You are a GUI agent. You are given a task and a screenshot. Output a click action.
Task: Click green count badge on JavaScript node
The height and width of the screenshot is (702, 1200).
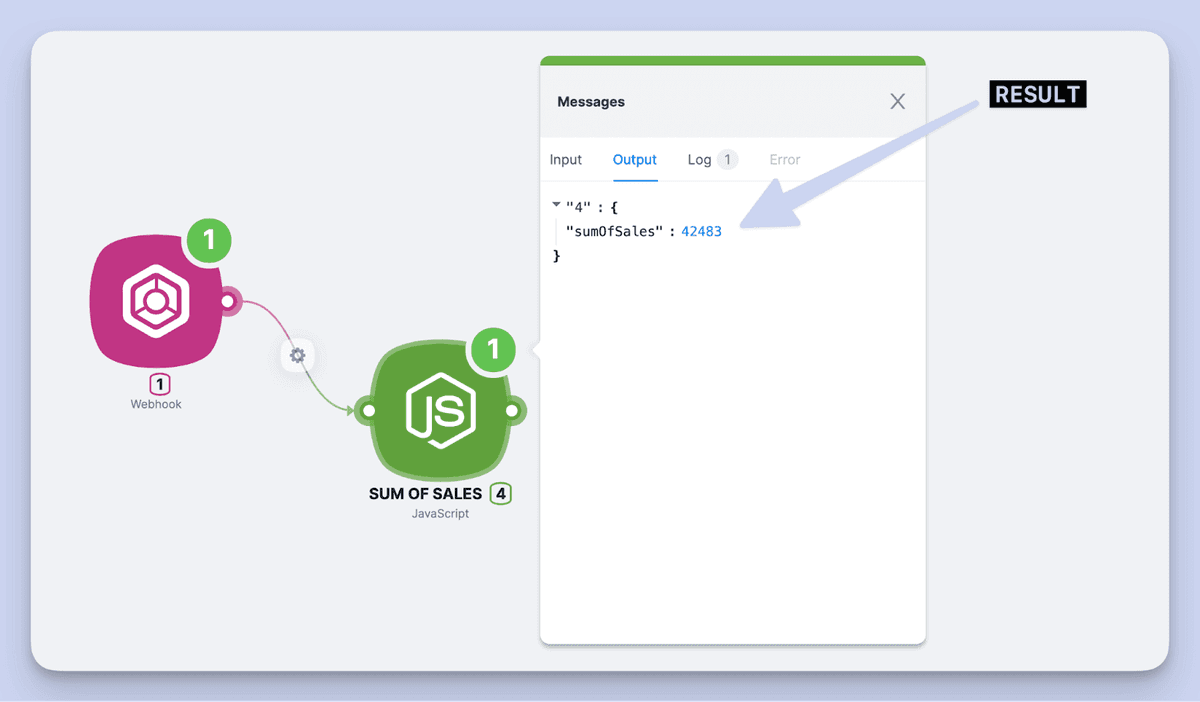(492, 350)
